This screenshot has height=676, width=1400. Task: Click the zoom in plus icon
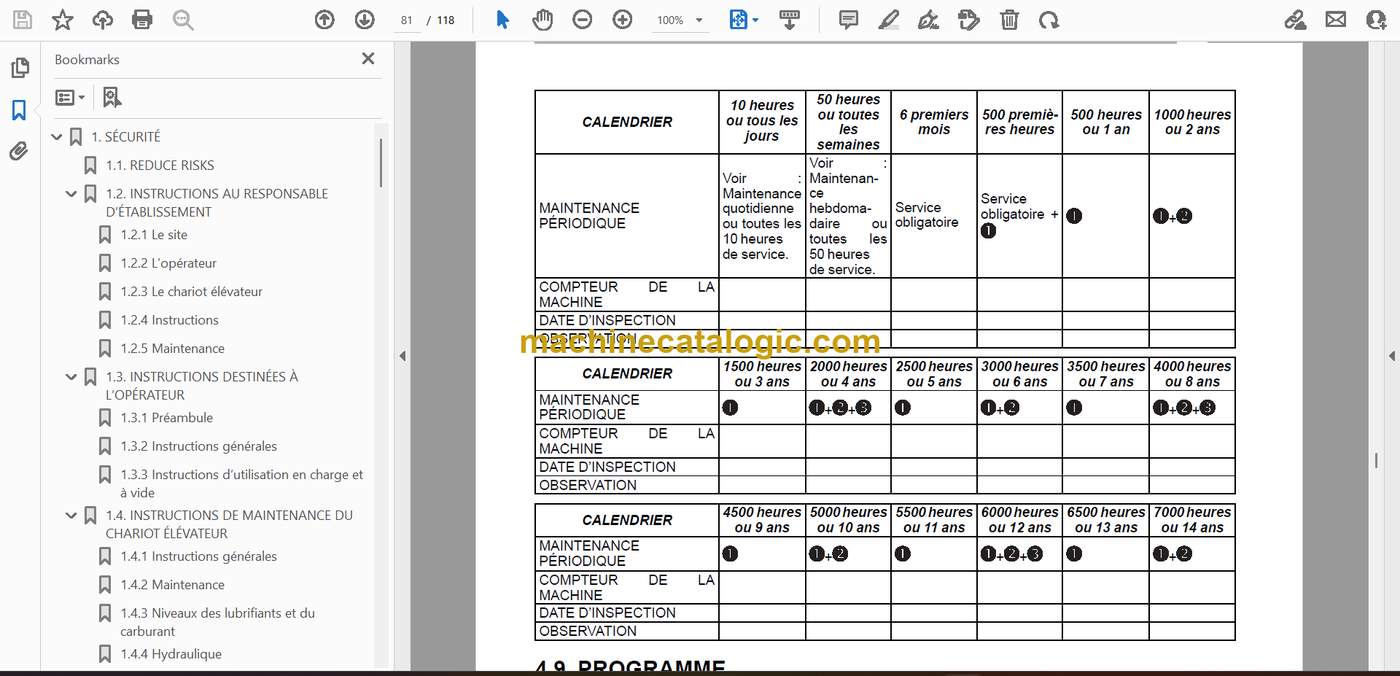click(622, 19)
